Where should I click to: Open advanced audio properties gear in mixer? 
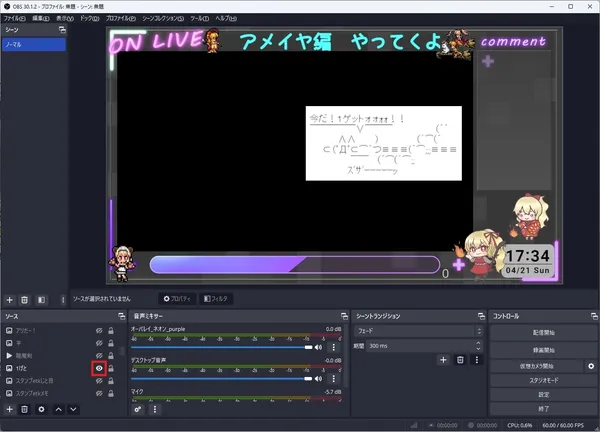[137, 409]
